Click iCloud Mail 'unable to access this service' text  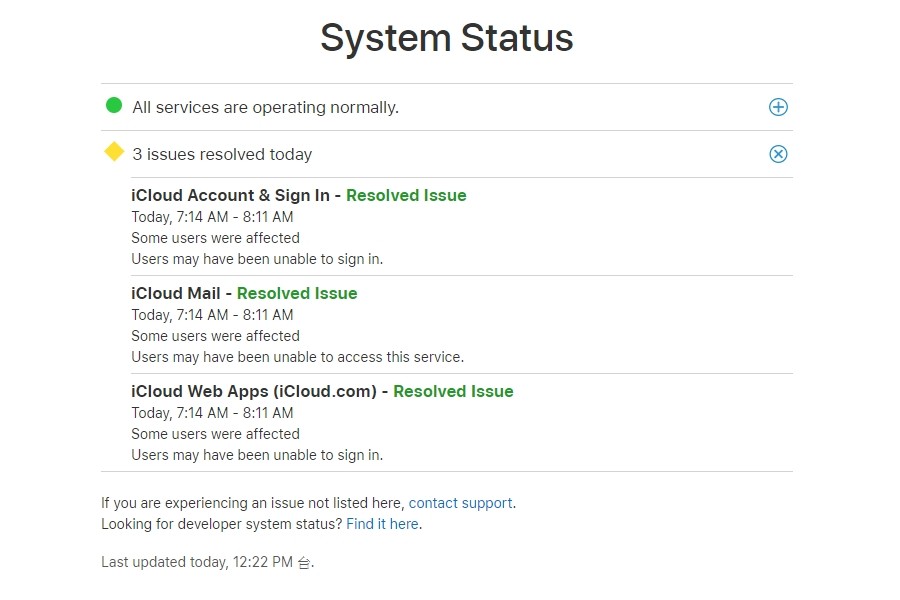click(x=297, y=357)
